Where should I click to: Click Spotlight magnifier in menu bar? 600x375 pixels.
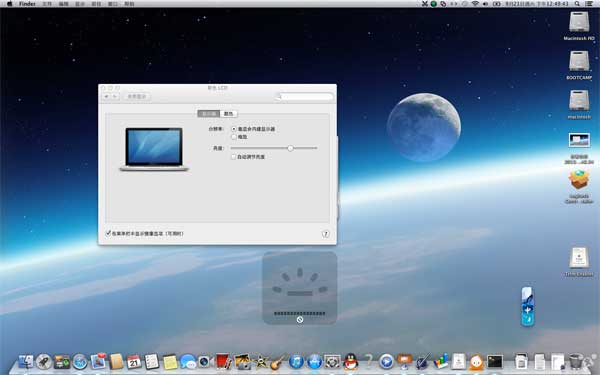coord(577,4)
